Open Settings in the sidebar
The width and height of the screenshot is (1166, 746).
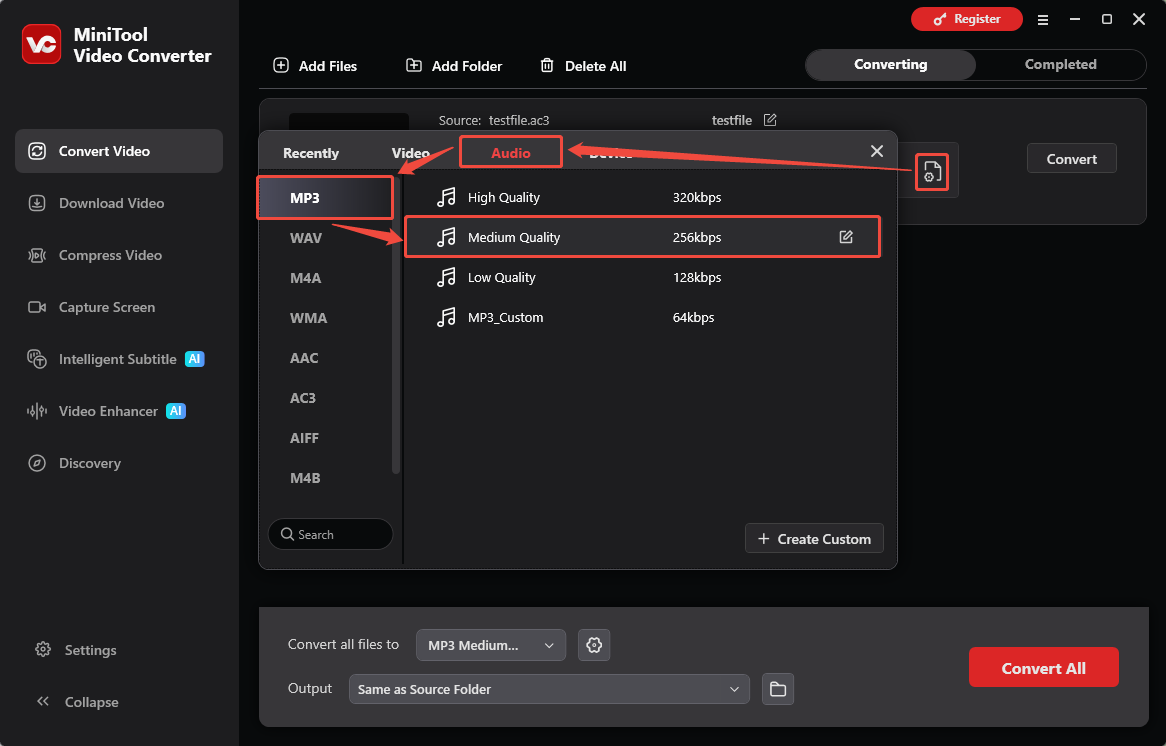pos(77,650)
